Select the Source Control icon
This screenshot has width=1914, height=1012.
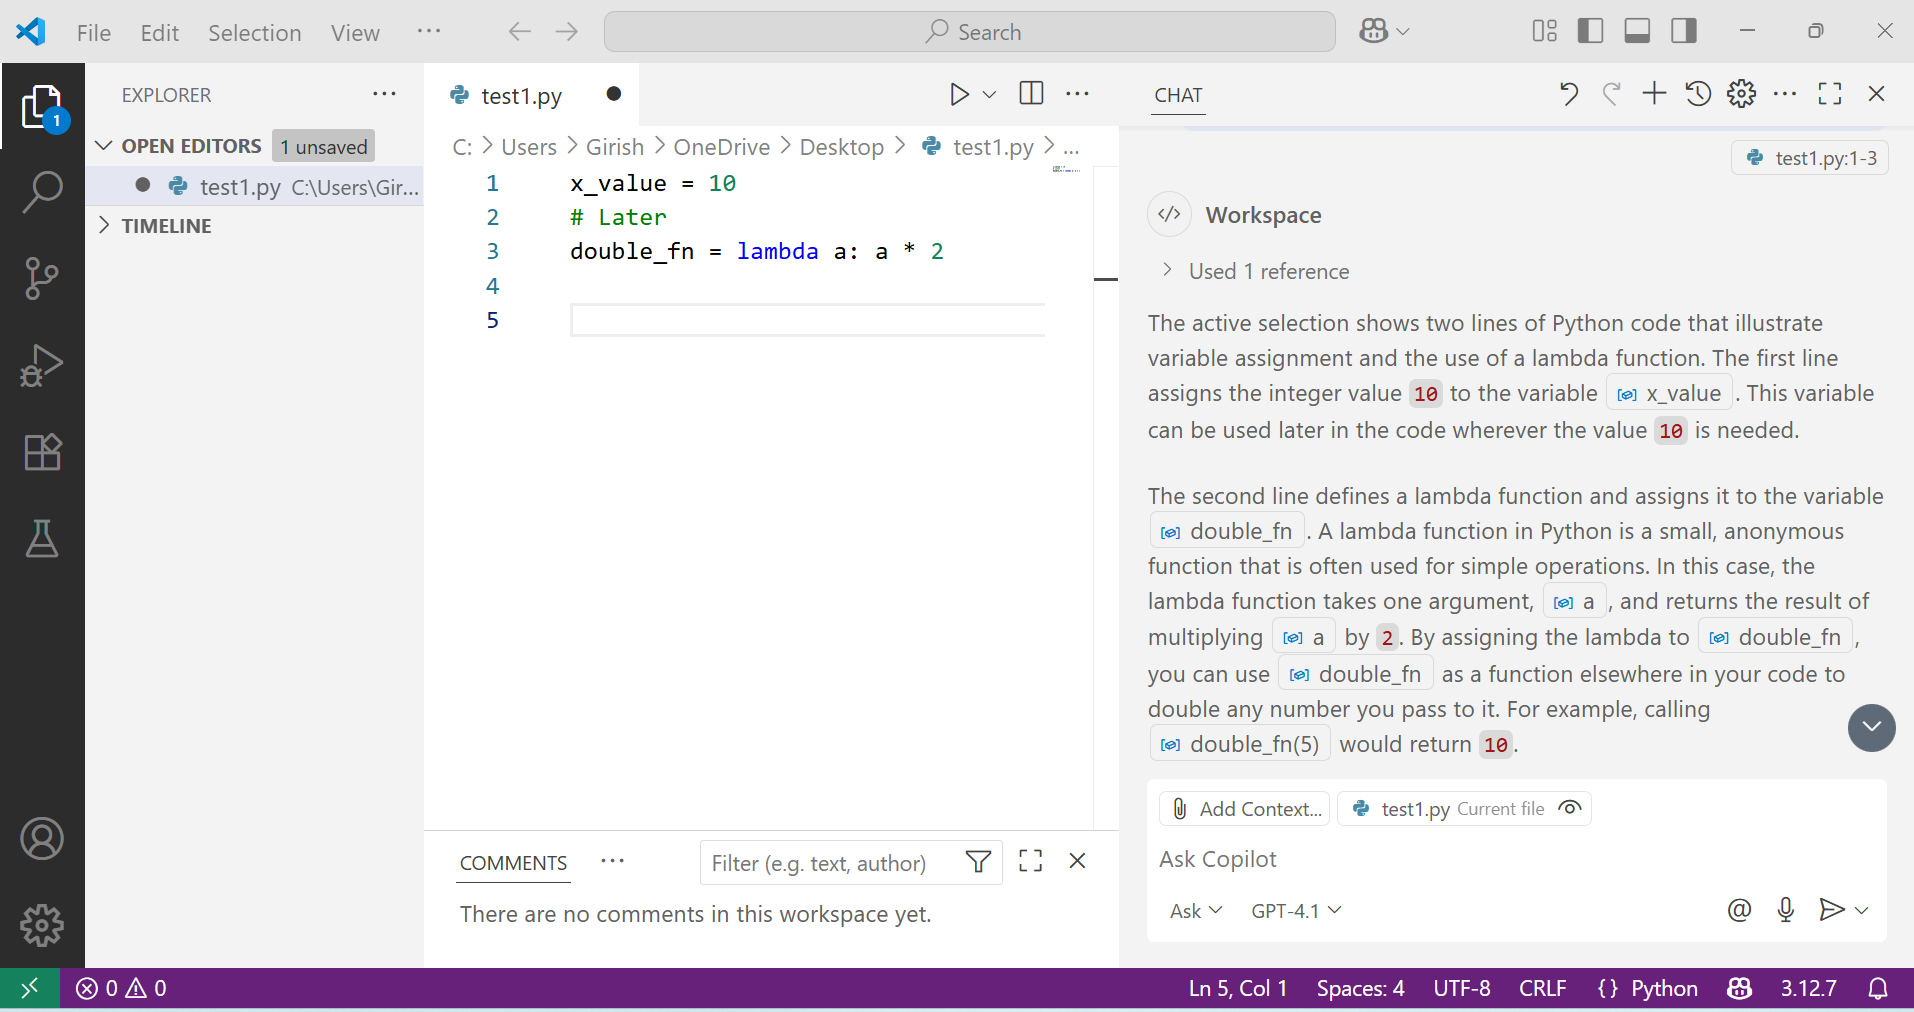click(x=42, y=278)
